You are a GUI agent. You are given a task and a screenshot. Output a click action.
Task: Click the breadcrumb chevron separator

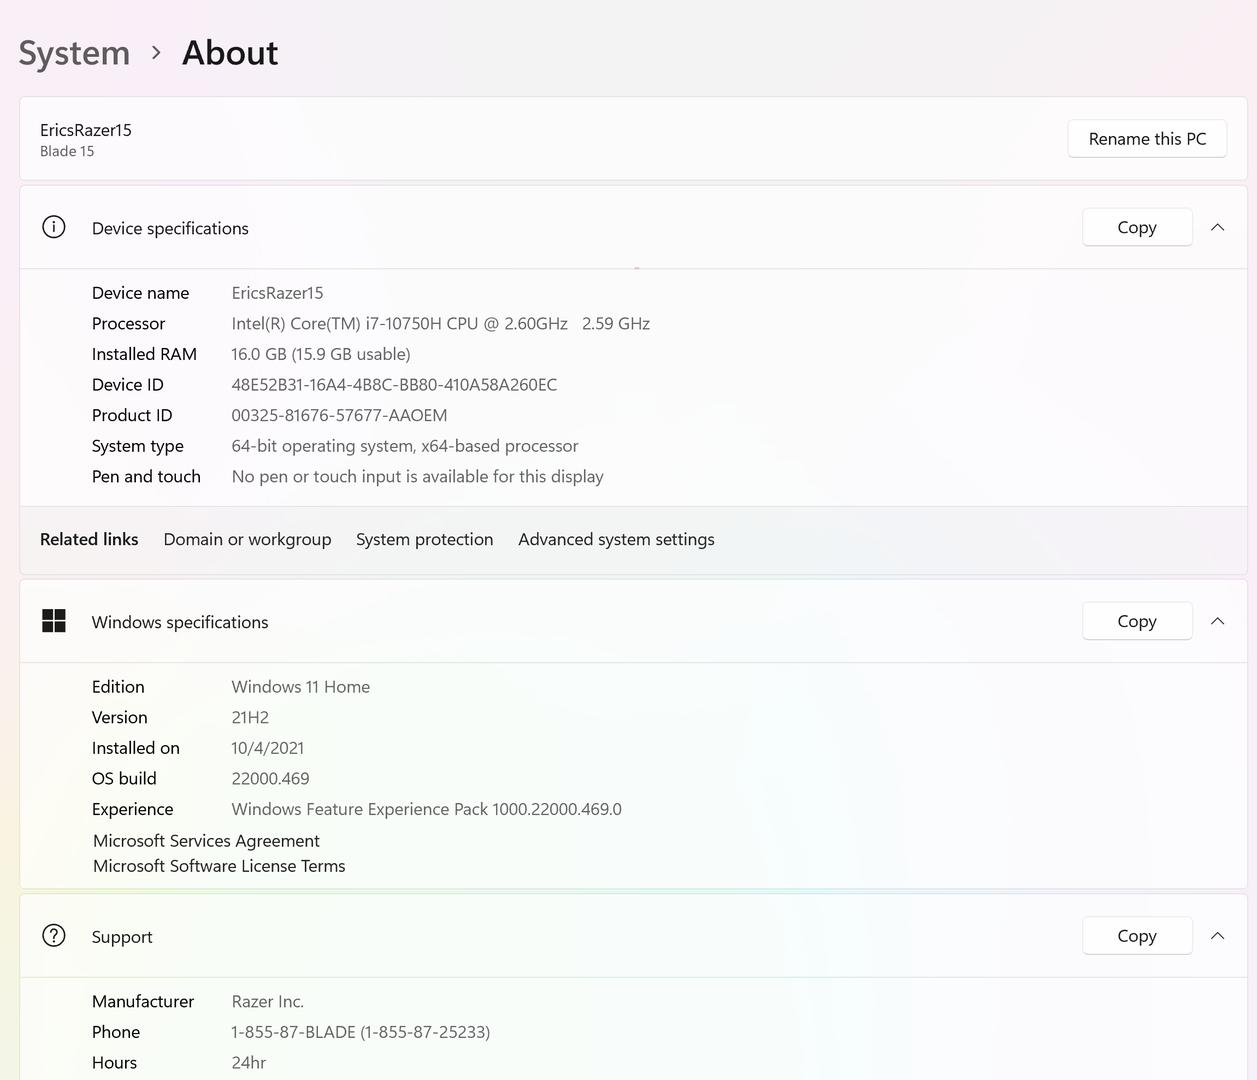(x=156, y=52)
